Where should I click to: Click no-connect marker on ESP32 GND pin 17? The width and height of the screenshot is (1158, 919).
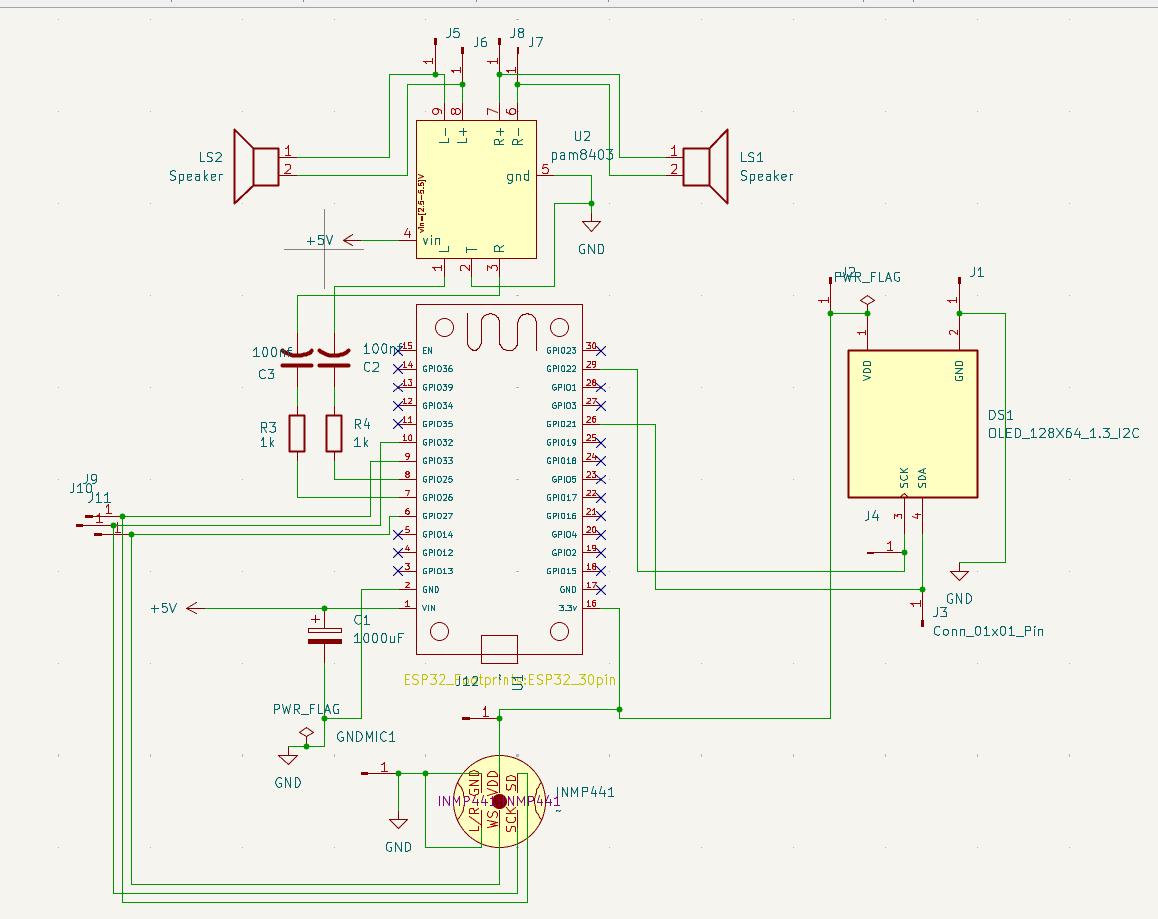click(600, 590)
